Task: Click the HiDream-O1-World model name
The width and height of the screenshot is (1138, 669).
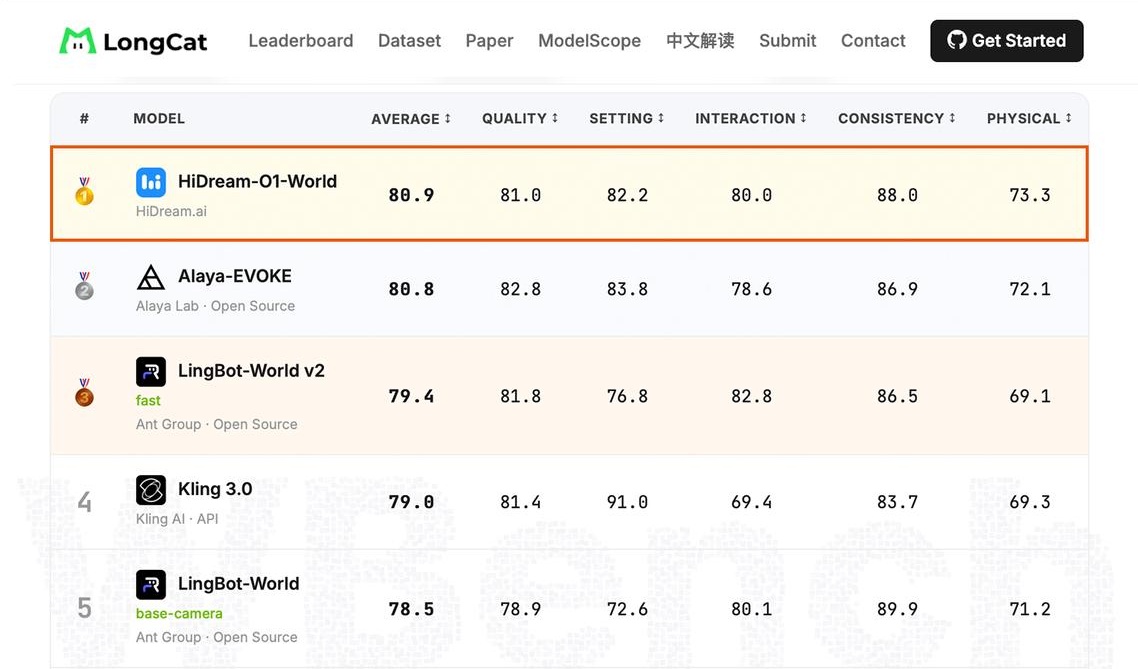Action: point(258,181)
